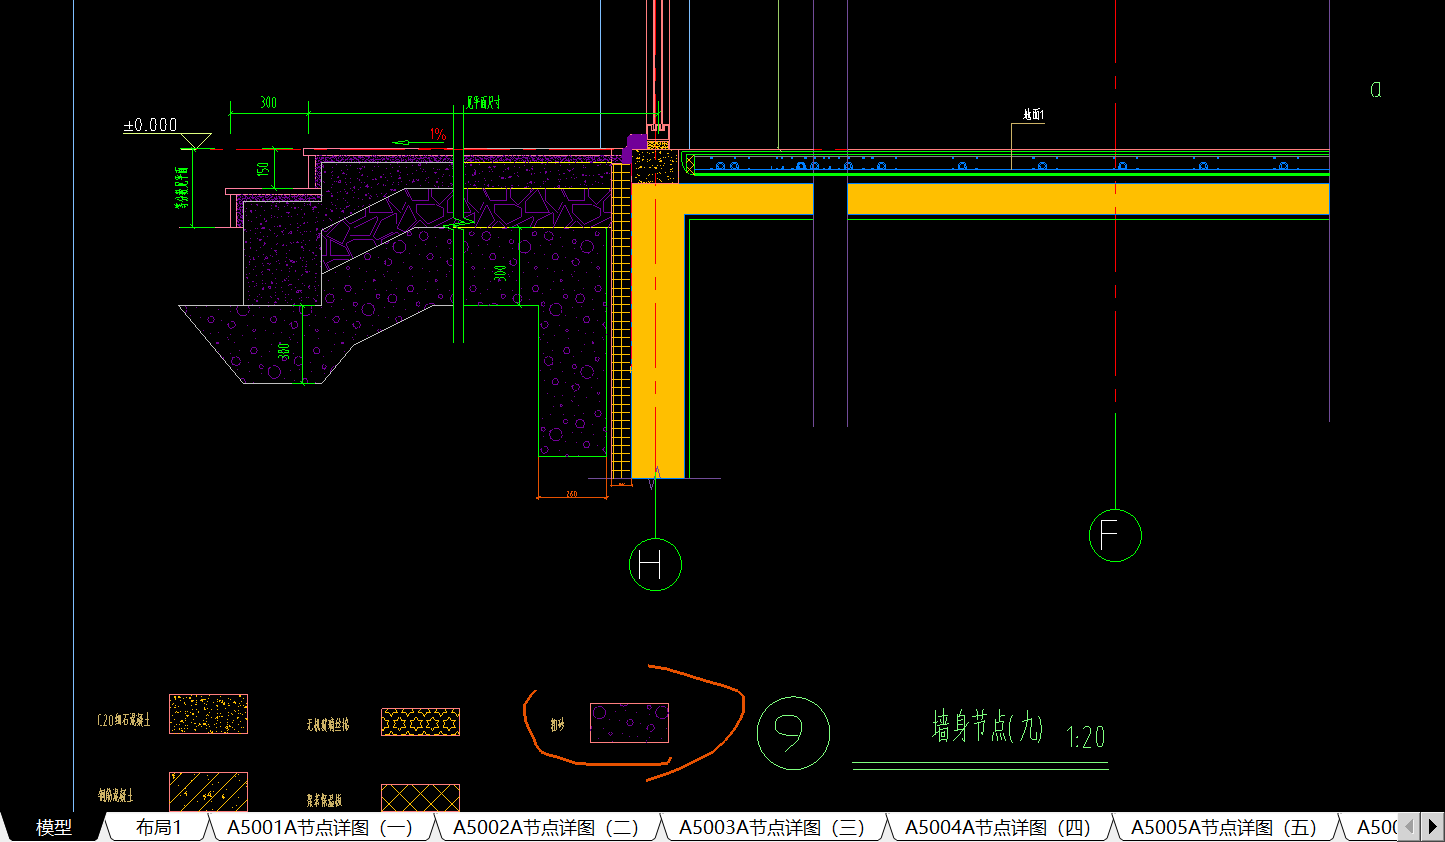
Task: Select the 380 vertical dimension text
Action: (284, 351)
